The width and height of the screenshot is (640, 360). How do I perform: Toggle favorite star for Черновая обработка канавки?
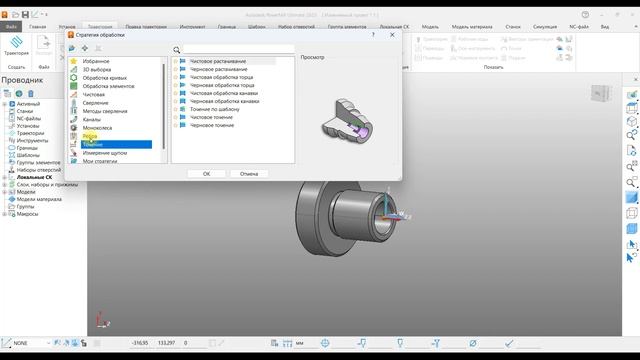(x=176, y=101)
